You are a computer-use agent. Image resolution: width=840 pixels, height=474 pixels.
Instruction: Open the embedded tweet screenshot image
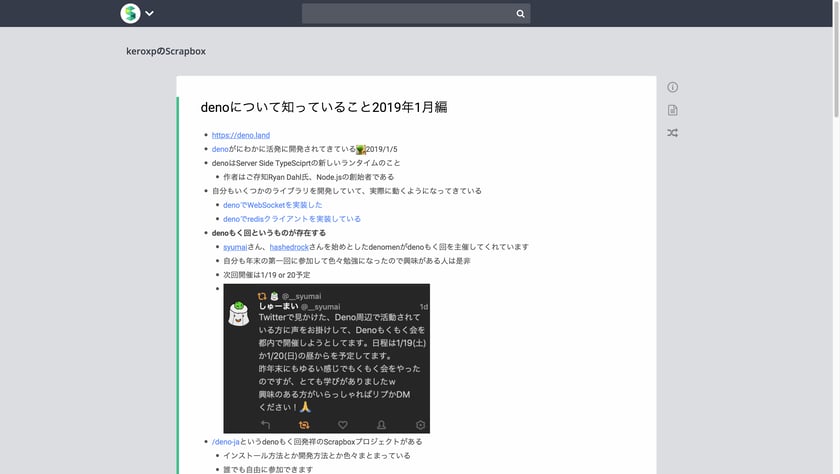point(326,358)
